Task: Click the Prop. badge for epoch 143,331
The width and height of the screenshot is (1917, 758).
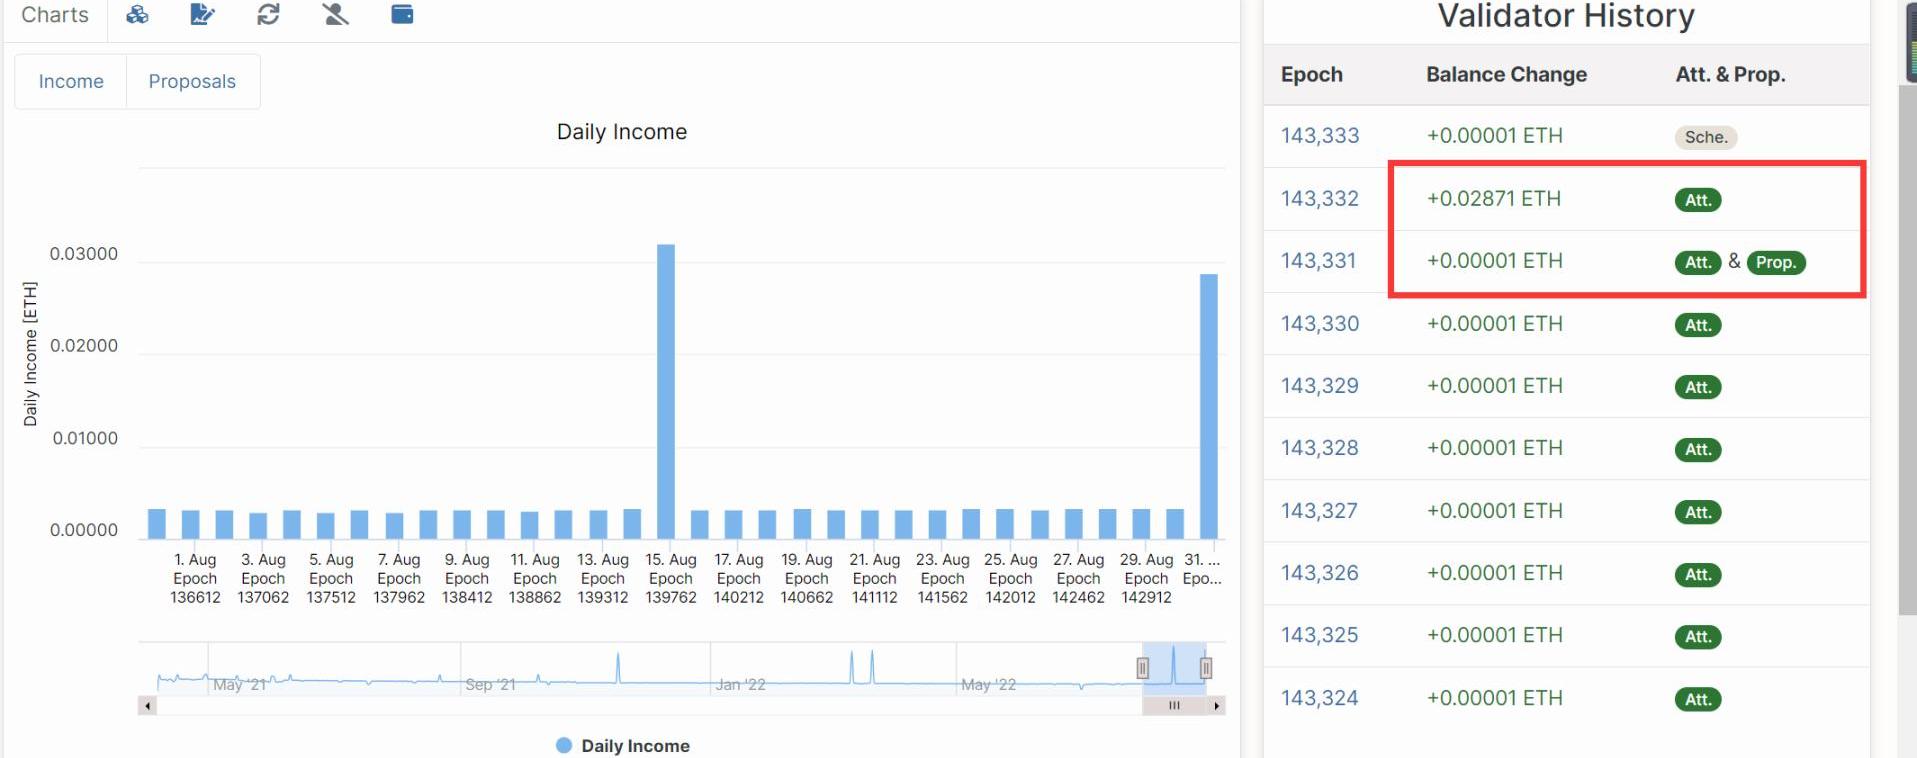Action: (x=1775, y=263)
